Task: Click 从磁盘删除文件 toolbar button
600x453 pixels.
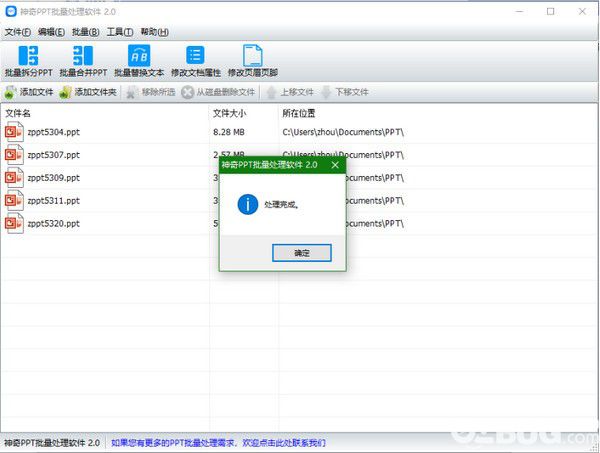Action: [x=218, y=92]
